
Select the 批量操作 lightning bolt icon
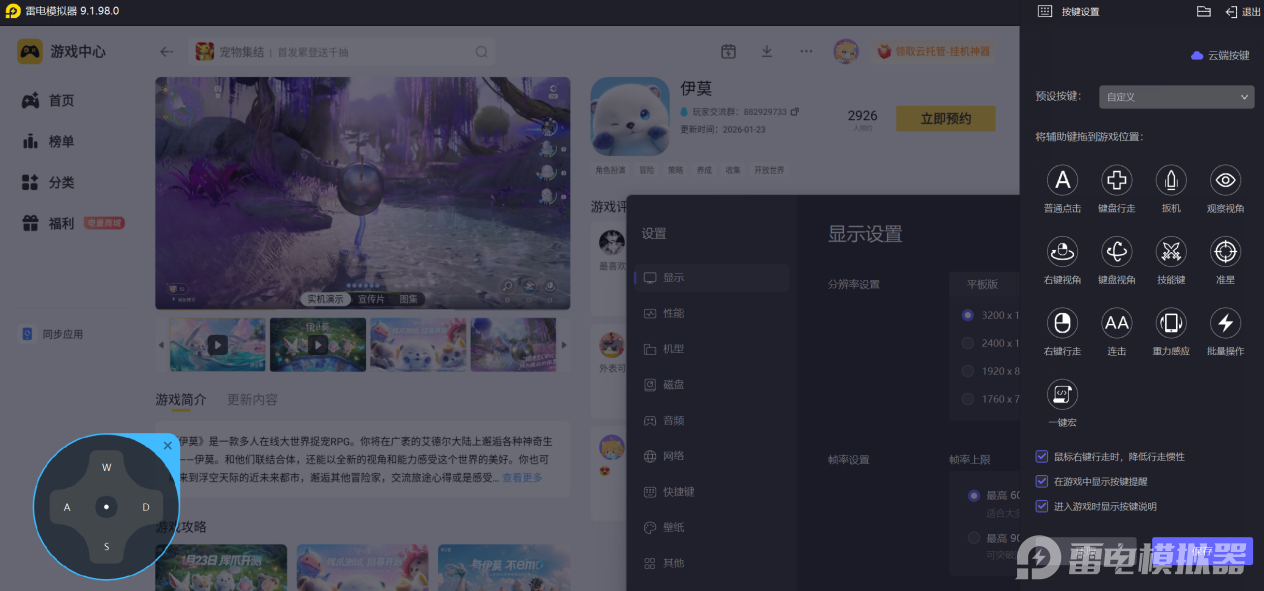click(x=1225, y=322)
